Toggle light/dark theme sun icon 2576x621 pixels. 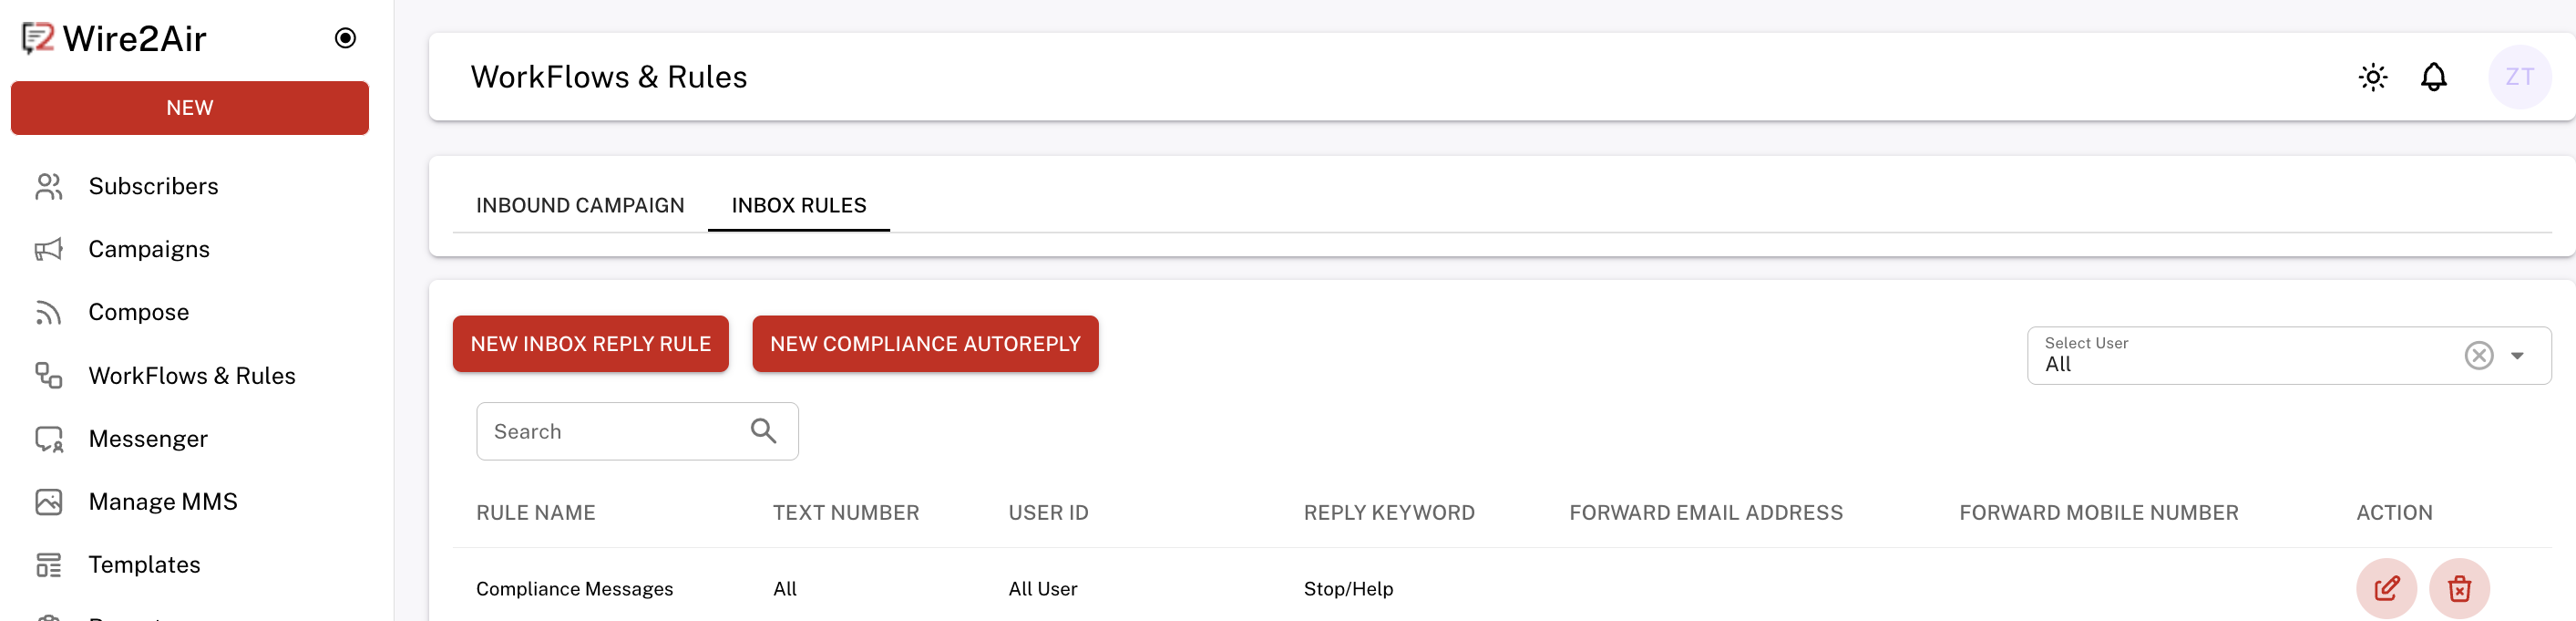(x=2372, y=77)
